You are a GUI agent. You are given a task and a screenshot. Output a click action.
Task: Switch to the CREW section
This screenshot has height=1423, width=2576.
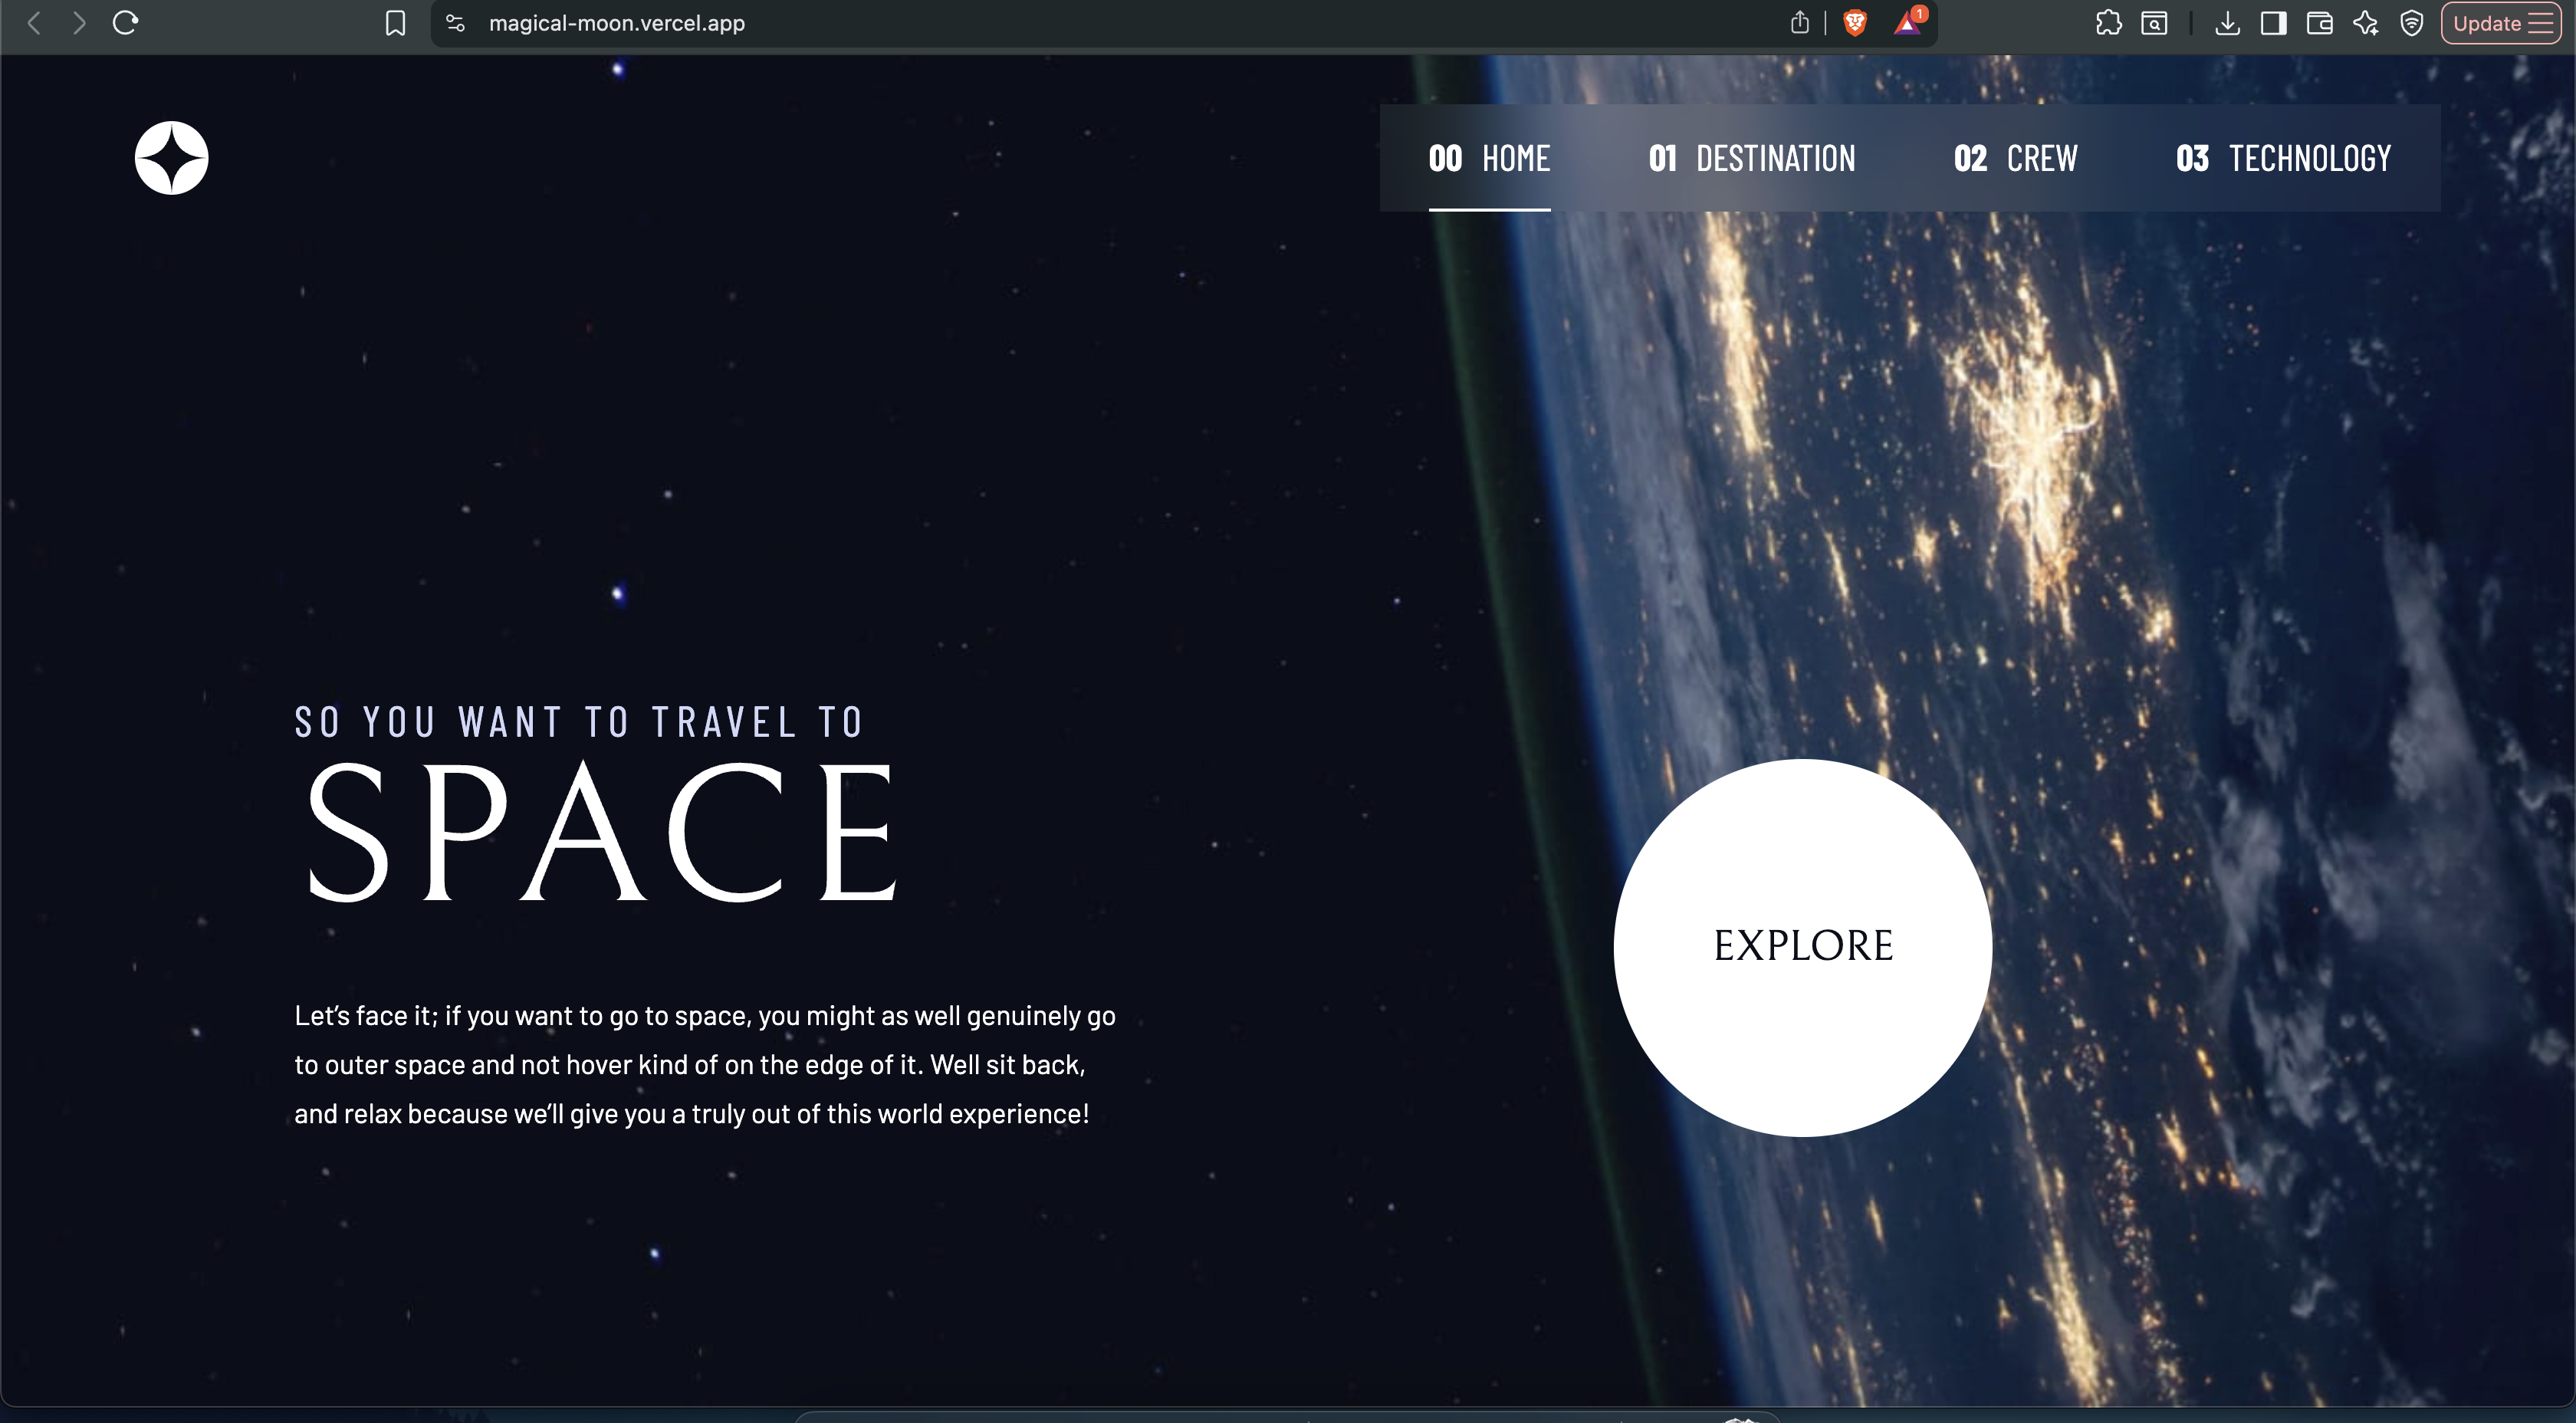[x=2016, y=158]
